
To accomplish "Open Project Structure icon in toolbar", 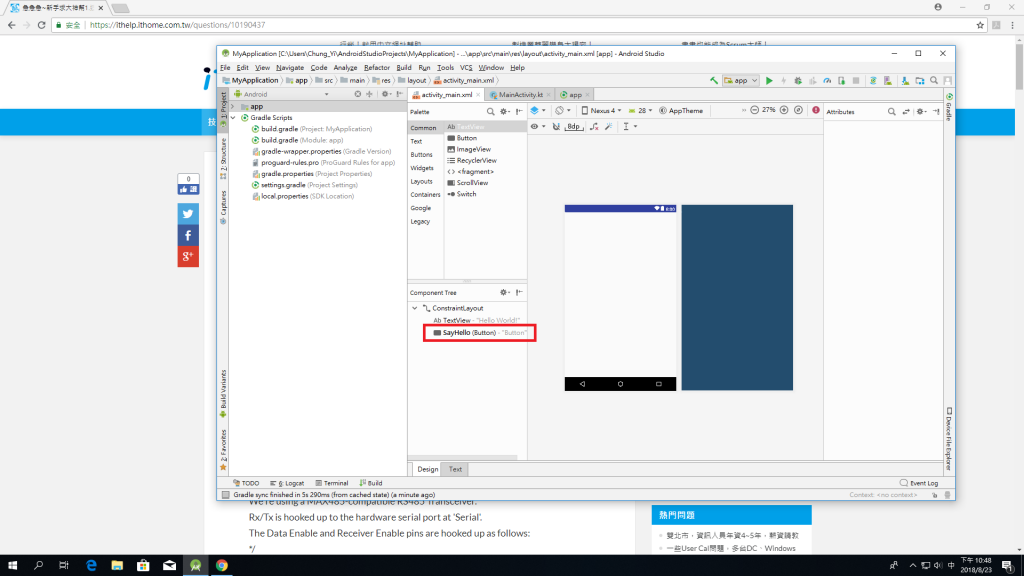I will coord(920,81).
